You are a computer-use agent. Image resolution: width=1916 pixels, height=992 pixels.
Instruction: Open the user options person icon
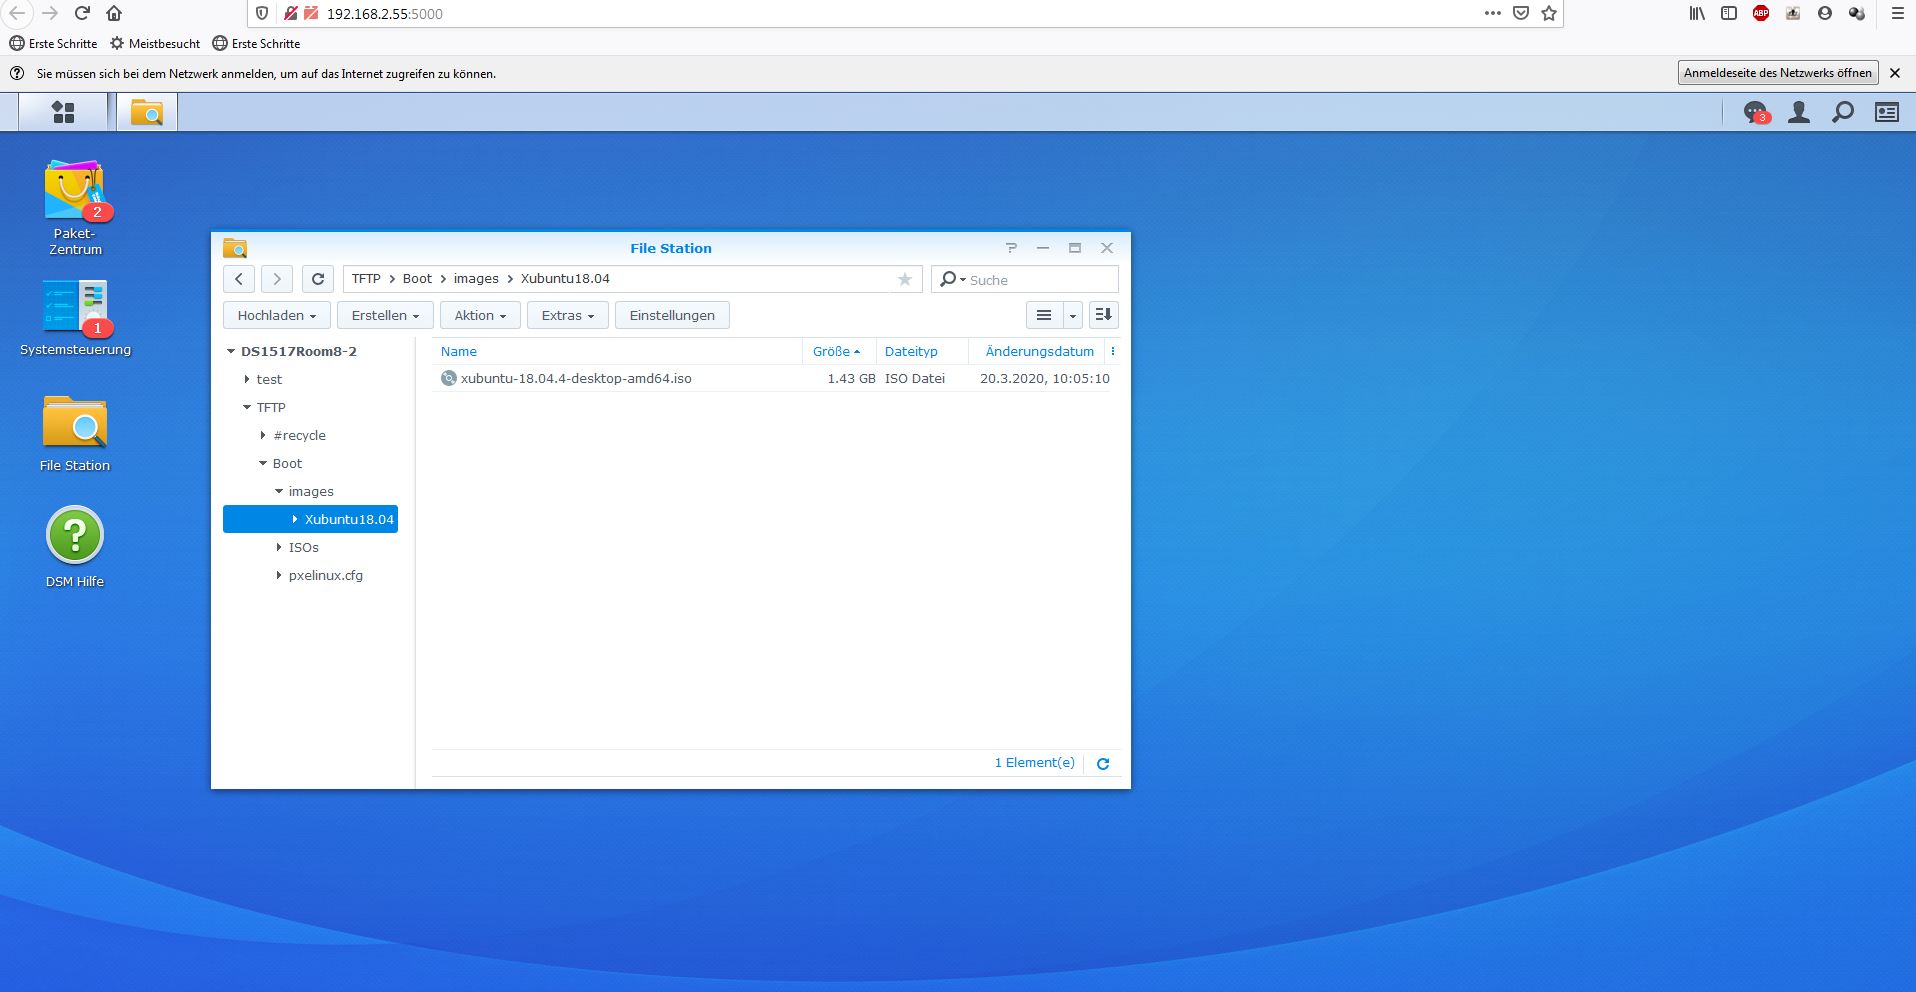[1799, 112]
